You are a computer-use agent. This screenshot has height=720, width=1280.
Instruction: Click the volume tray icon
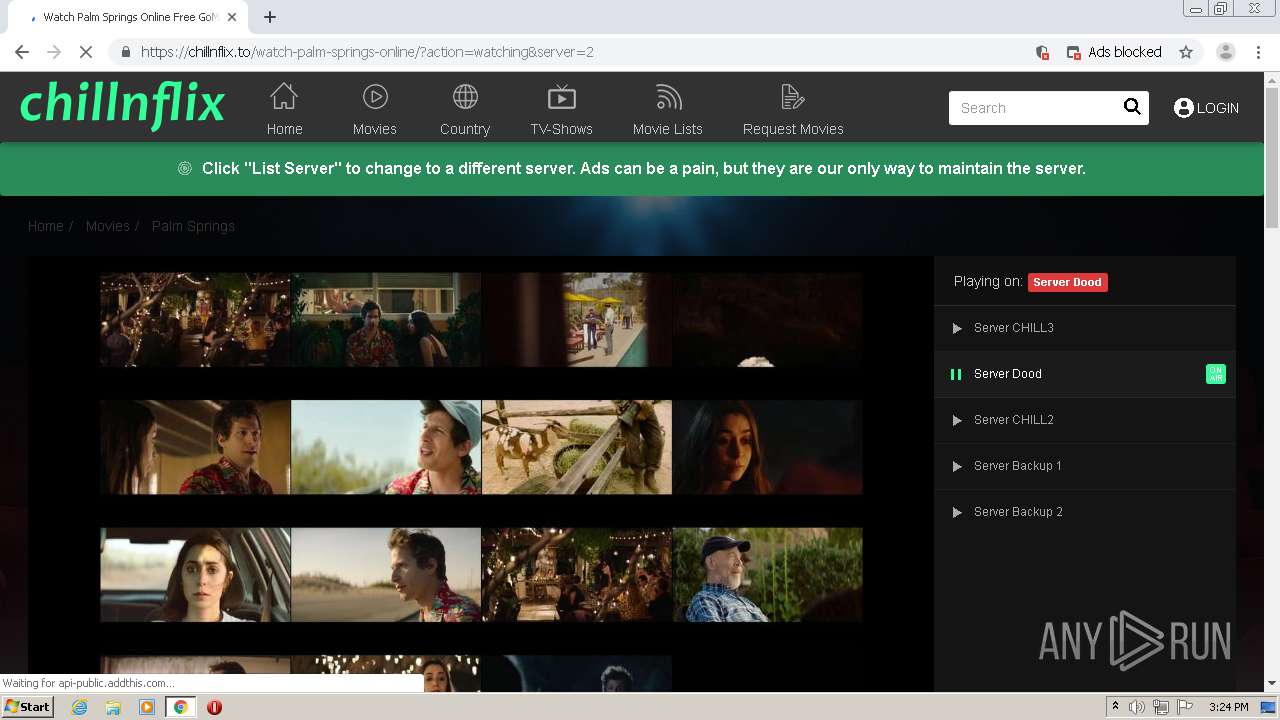coord(1137,707)
